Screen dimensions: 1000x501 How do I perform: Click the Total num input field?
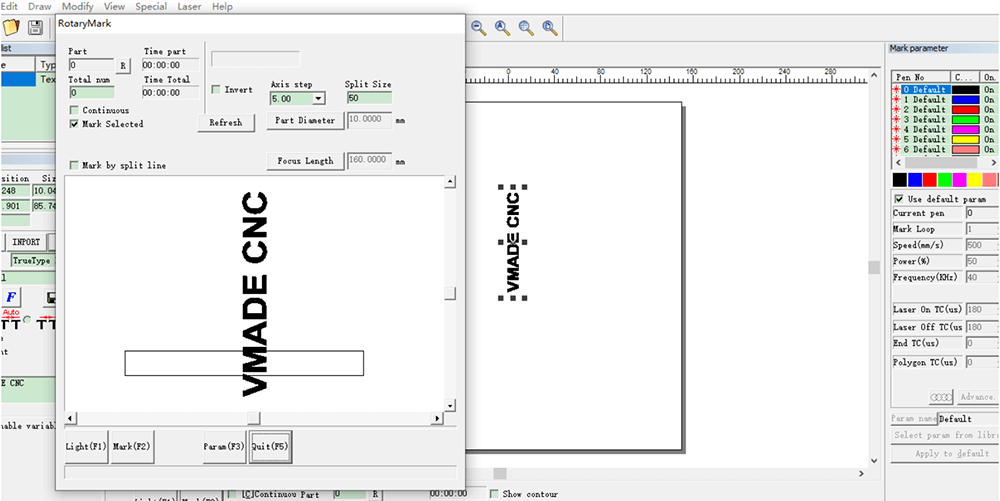click(91, 92)
